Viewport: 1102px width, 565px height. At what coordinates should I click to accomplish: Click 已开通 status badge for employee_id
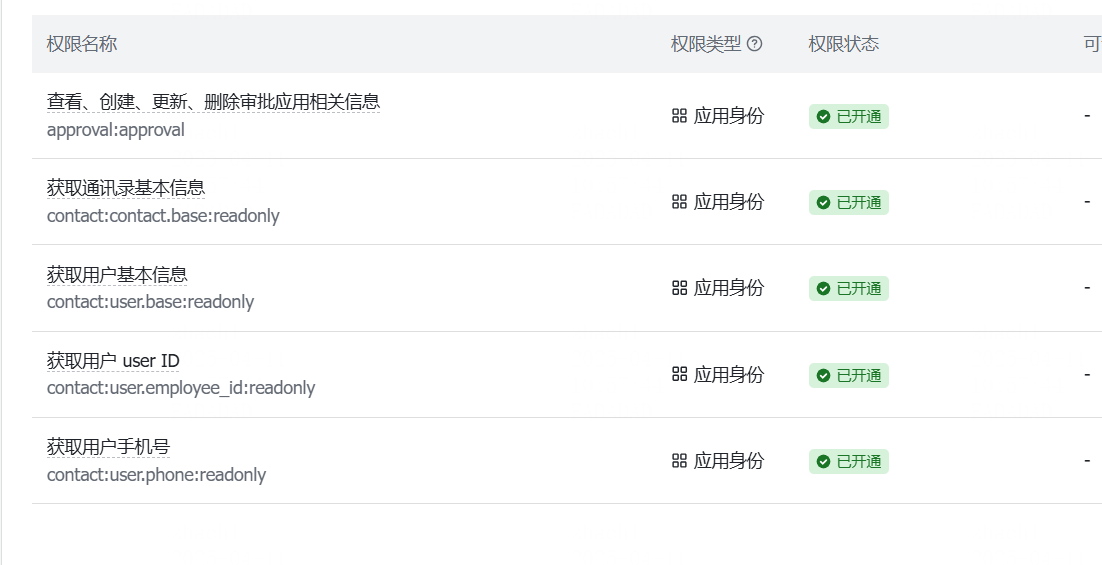tap(848, 375)
